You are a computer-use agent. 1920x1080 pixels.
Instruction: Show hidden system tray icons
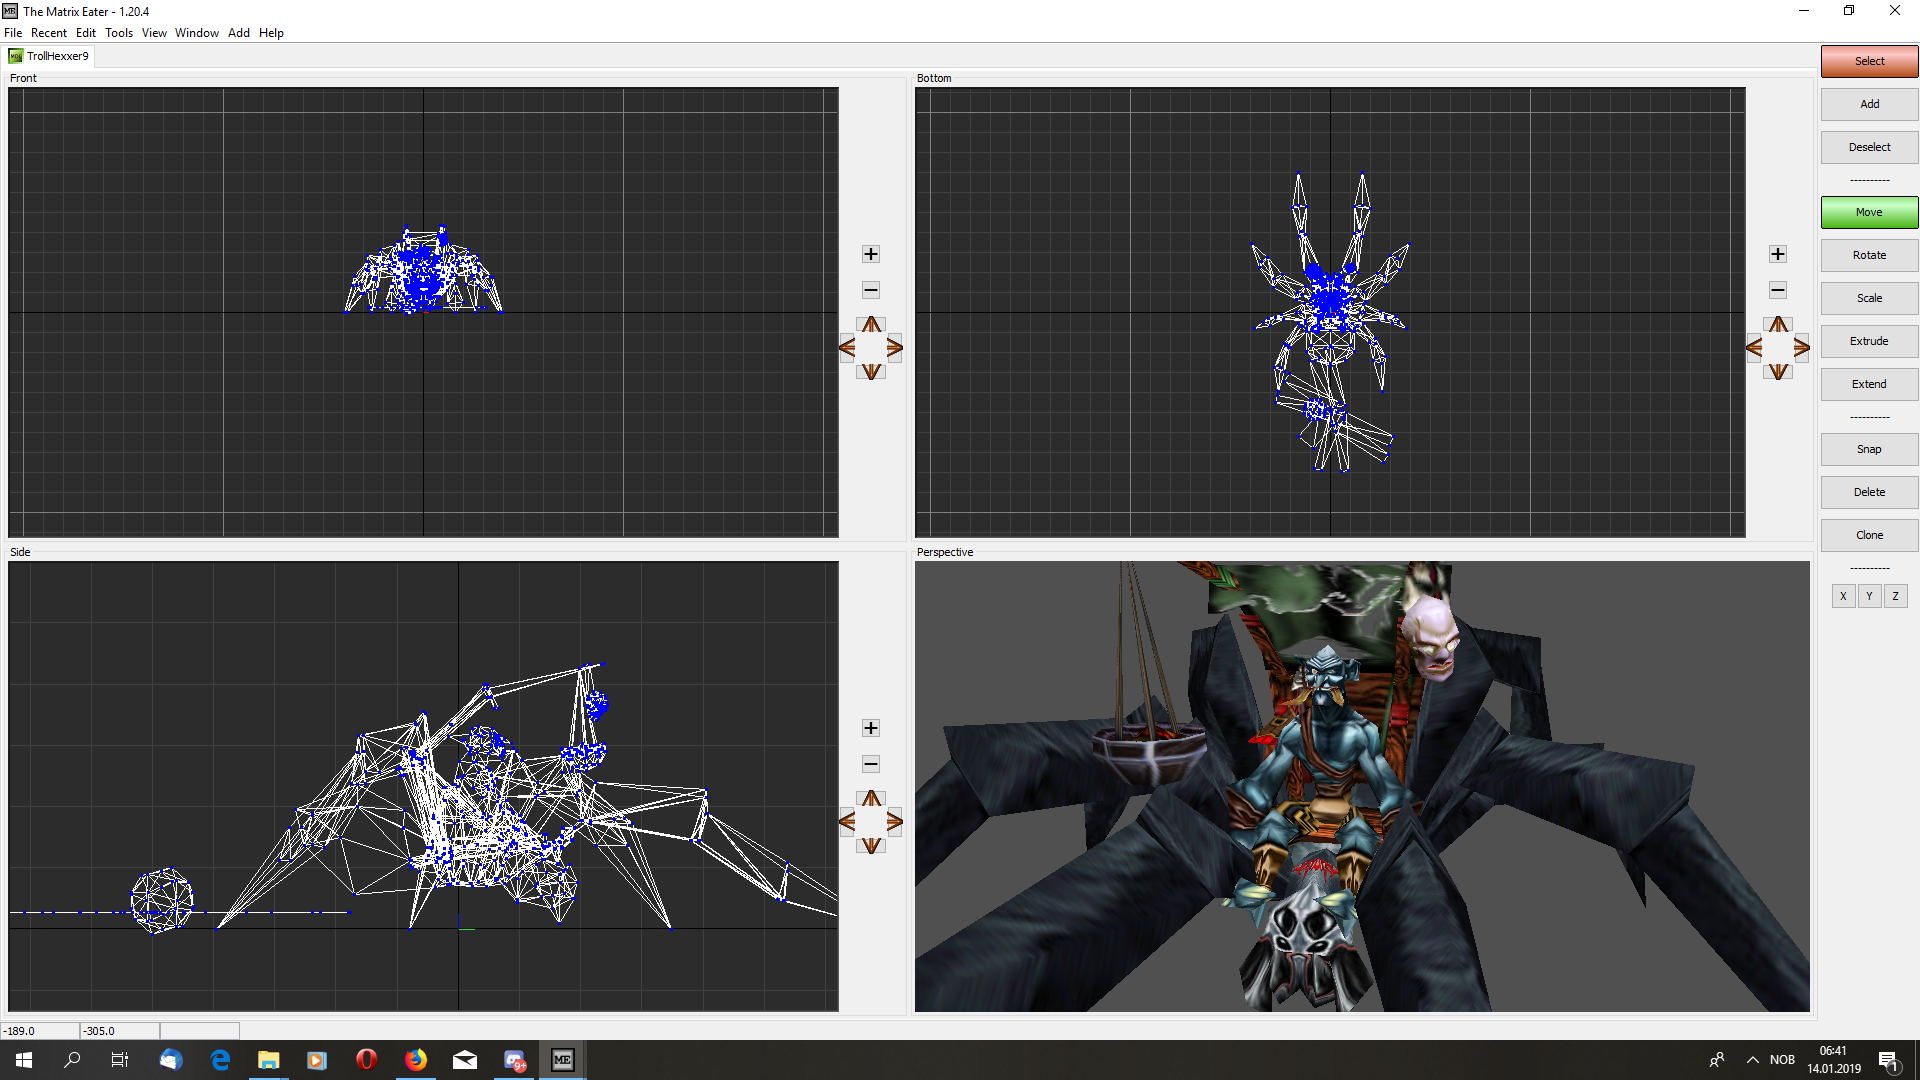[x=1752, y=1060]
